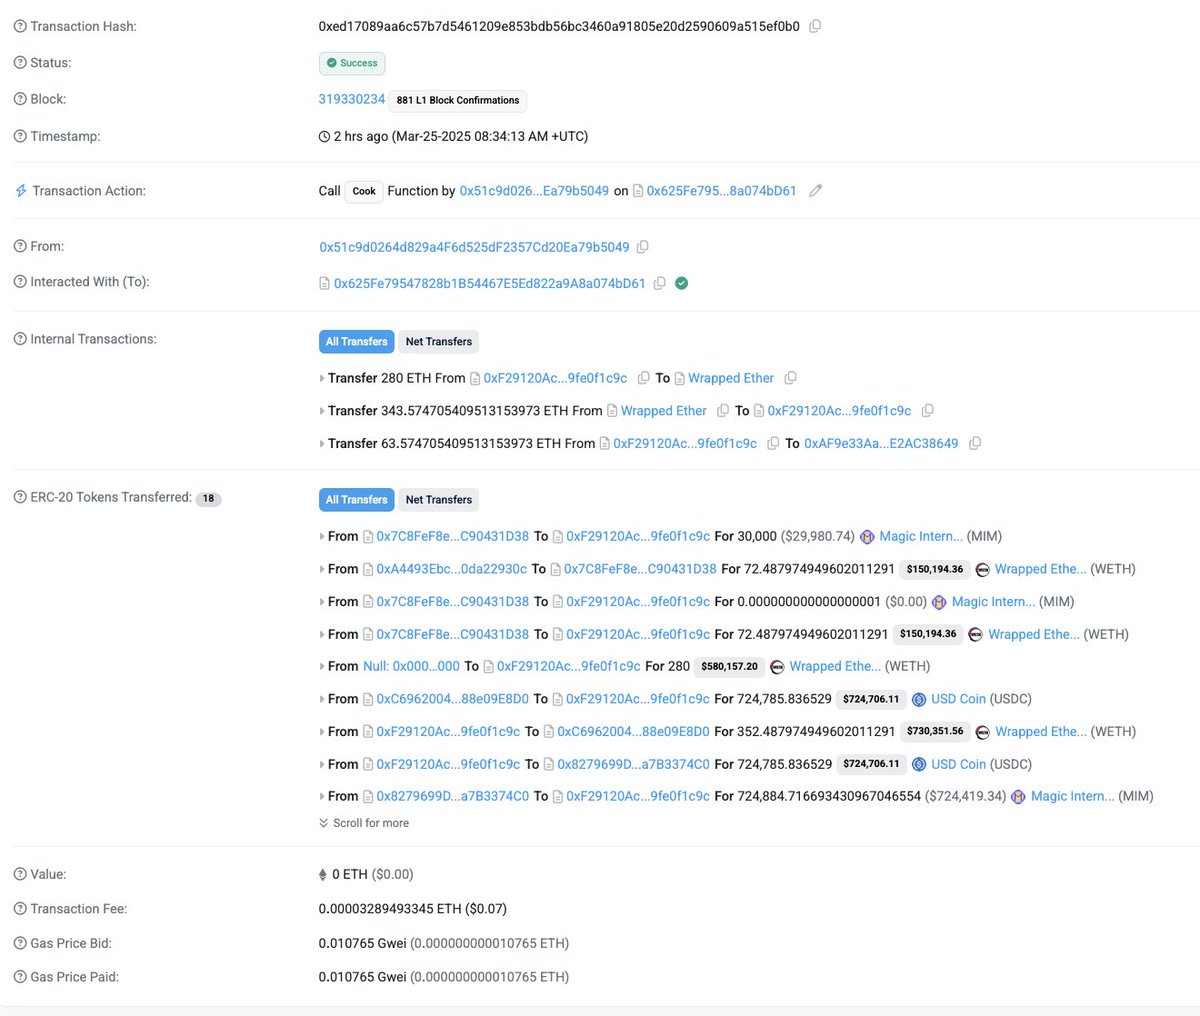
Task: Expand the 280 ETH internal transfer row
Action: click(322, 377)
